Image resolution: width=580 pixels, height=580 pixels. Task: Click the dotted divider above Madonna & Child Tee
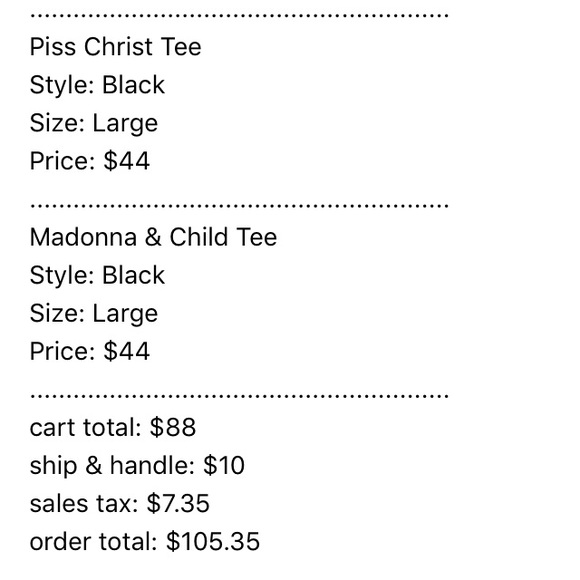[x=239, y=206]
